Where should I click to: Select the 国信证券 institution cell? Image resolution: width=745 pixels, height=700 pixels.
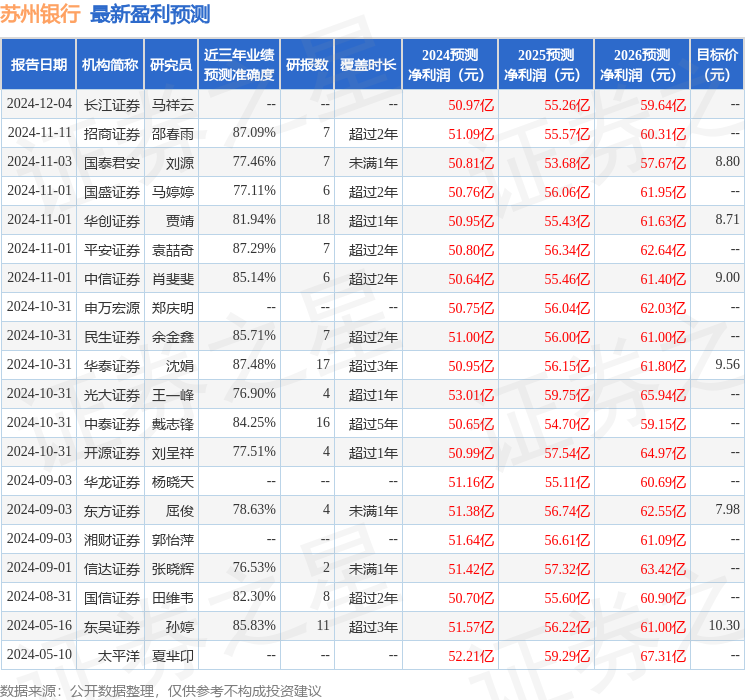[x=112, y=598]
